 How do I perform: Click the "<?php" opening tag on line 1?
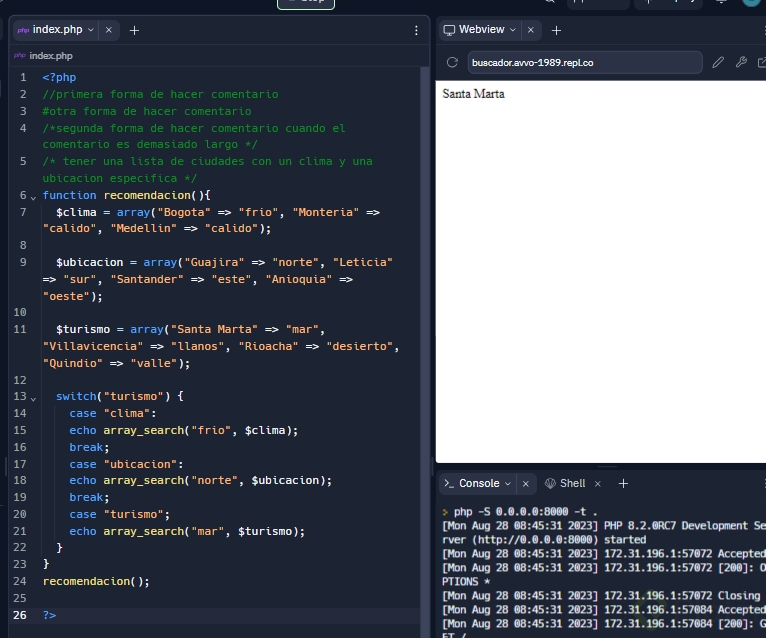tap(59, 77)
